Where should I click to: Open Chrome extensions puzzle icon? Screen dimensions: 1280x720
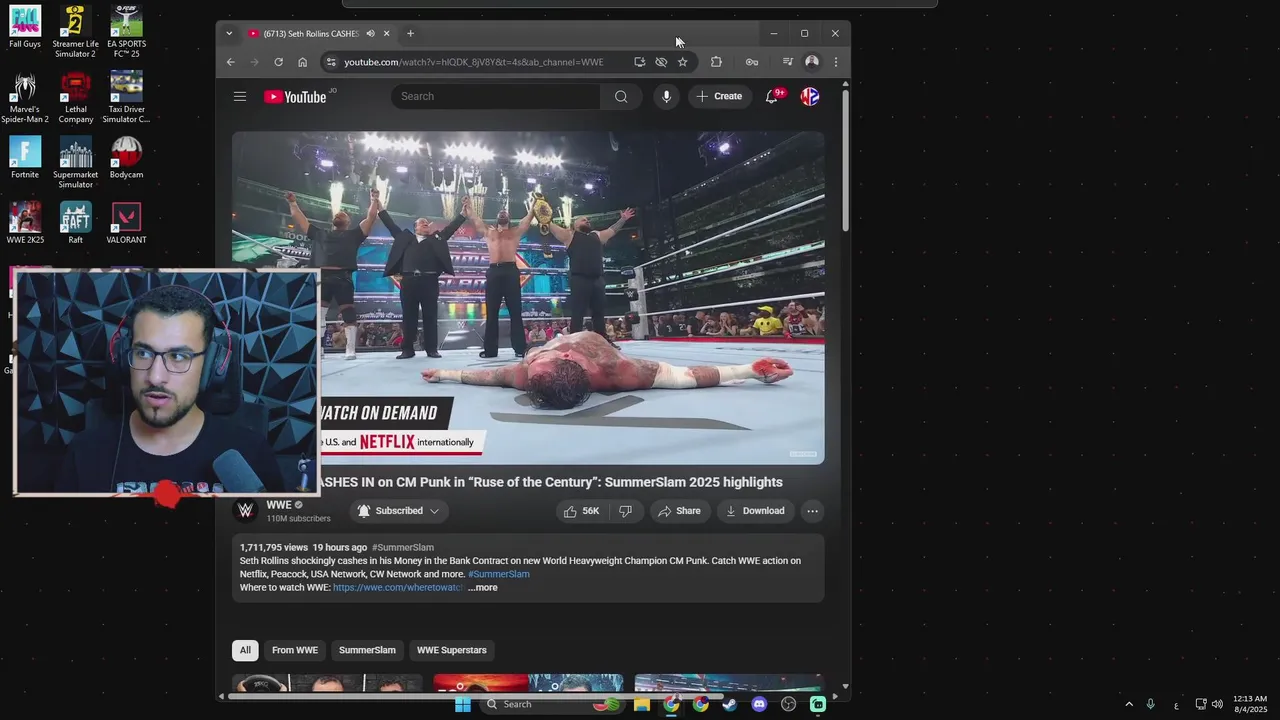point(716,62)
